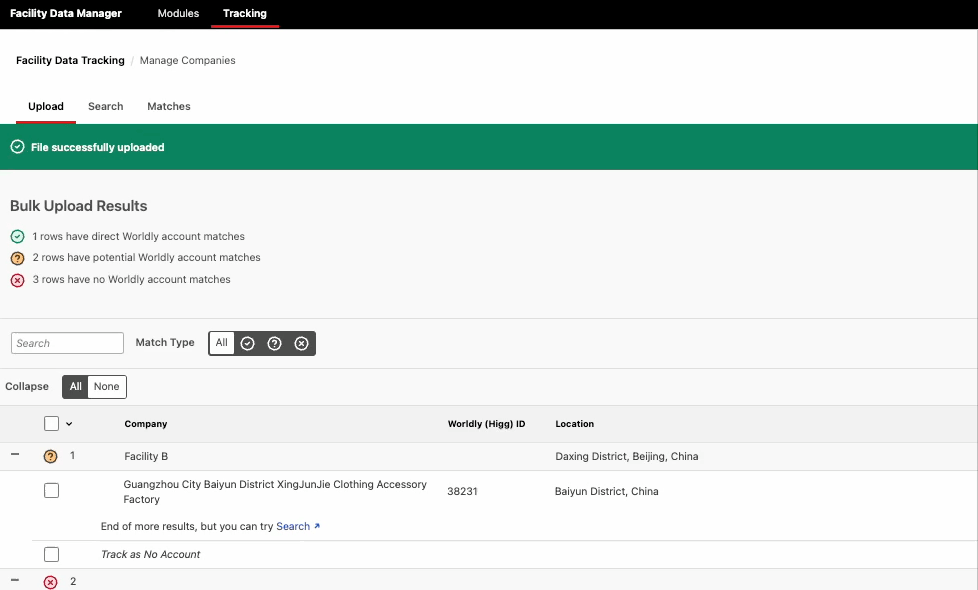The image size is (978, 590).
Task: Check the Track as No Account option
Action: coord(51,553)
